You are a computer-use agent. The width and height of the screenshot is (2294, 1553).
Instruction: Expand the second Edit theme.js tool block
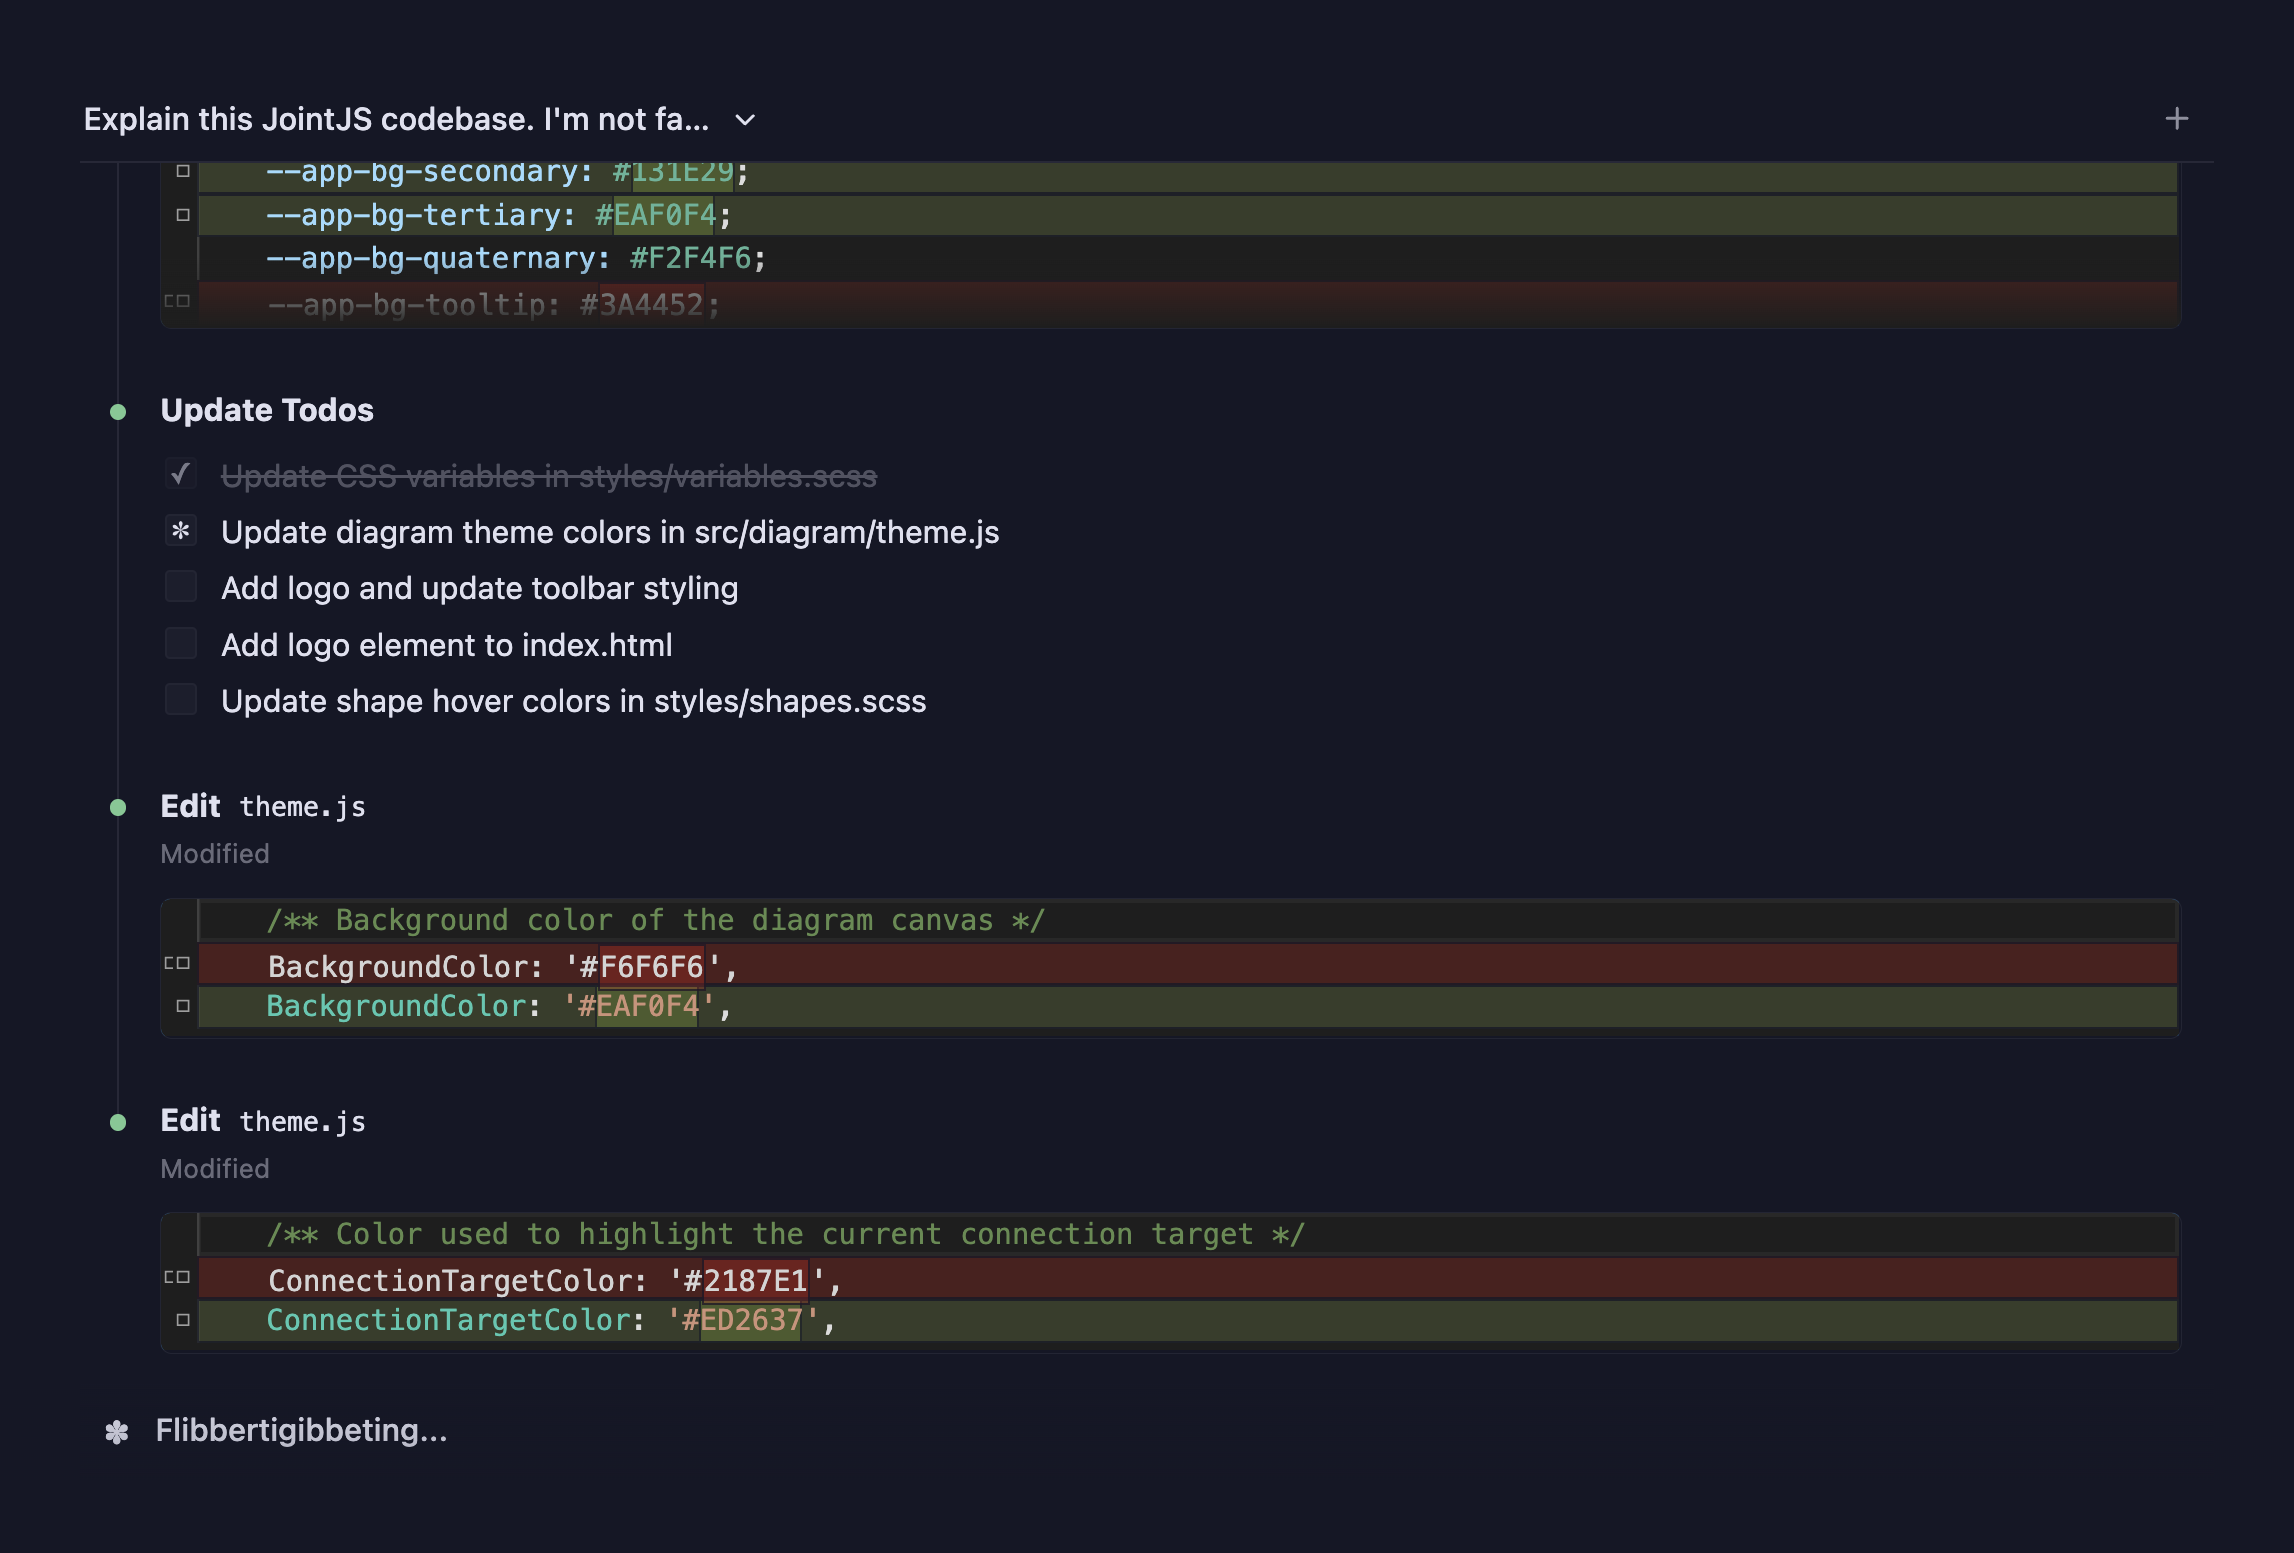pos(263,1121)
